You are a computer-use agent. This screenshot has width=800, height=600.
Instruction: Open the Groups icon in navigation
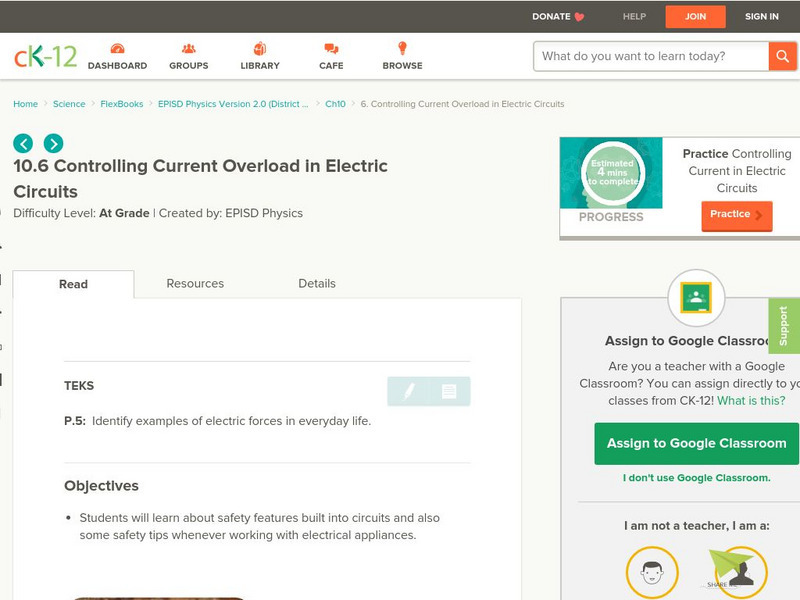click(x=188, y=50)
